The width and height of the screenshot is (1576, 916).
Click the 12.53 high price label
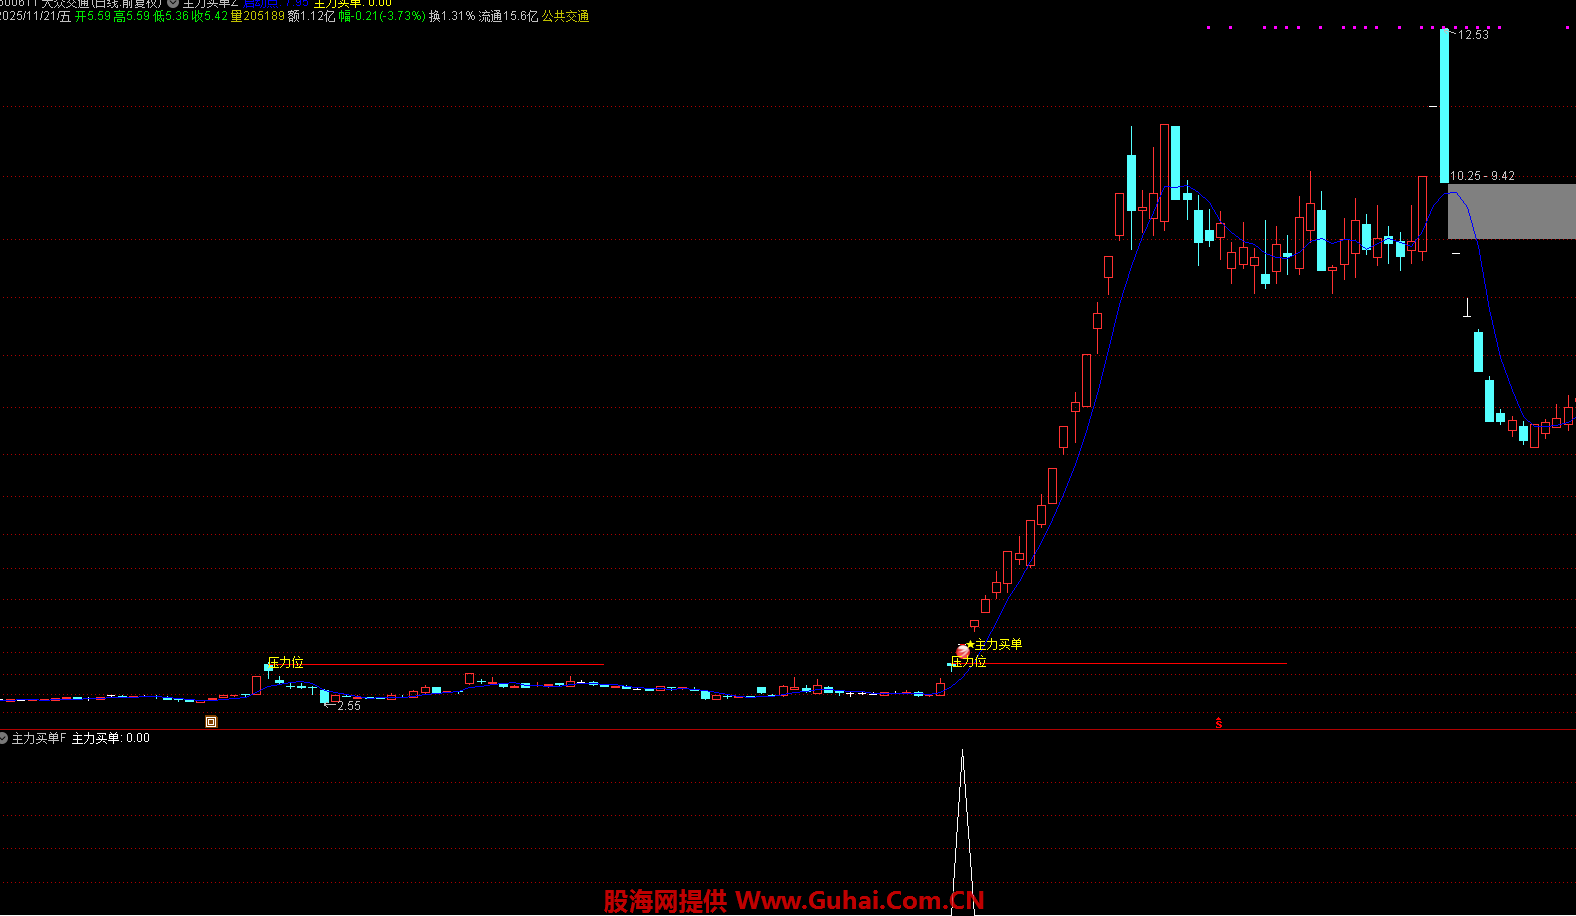click(1473, 35)
